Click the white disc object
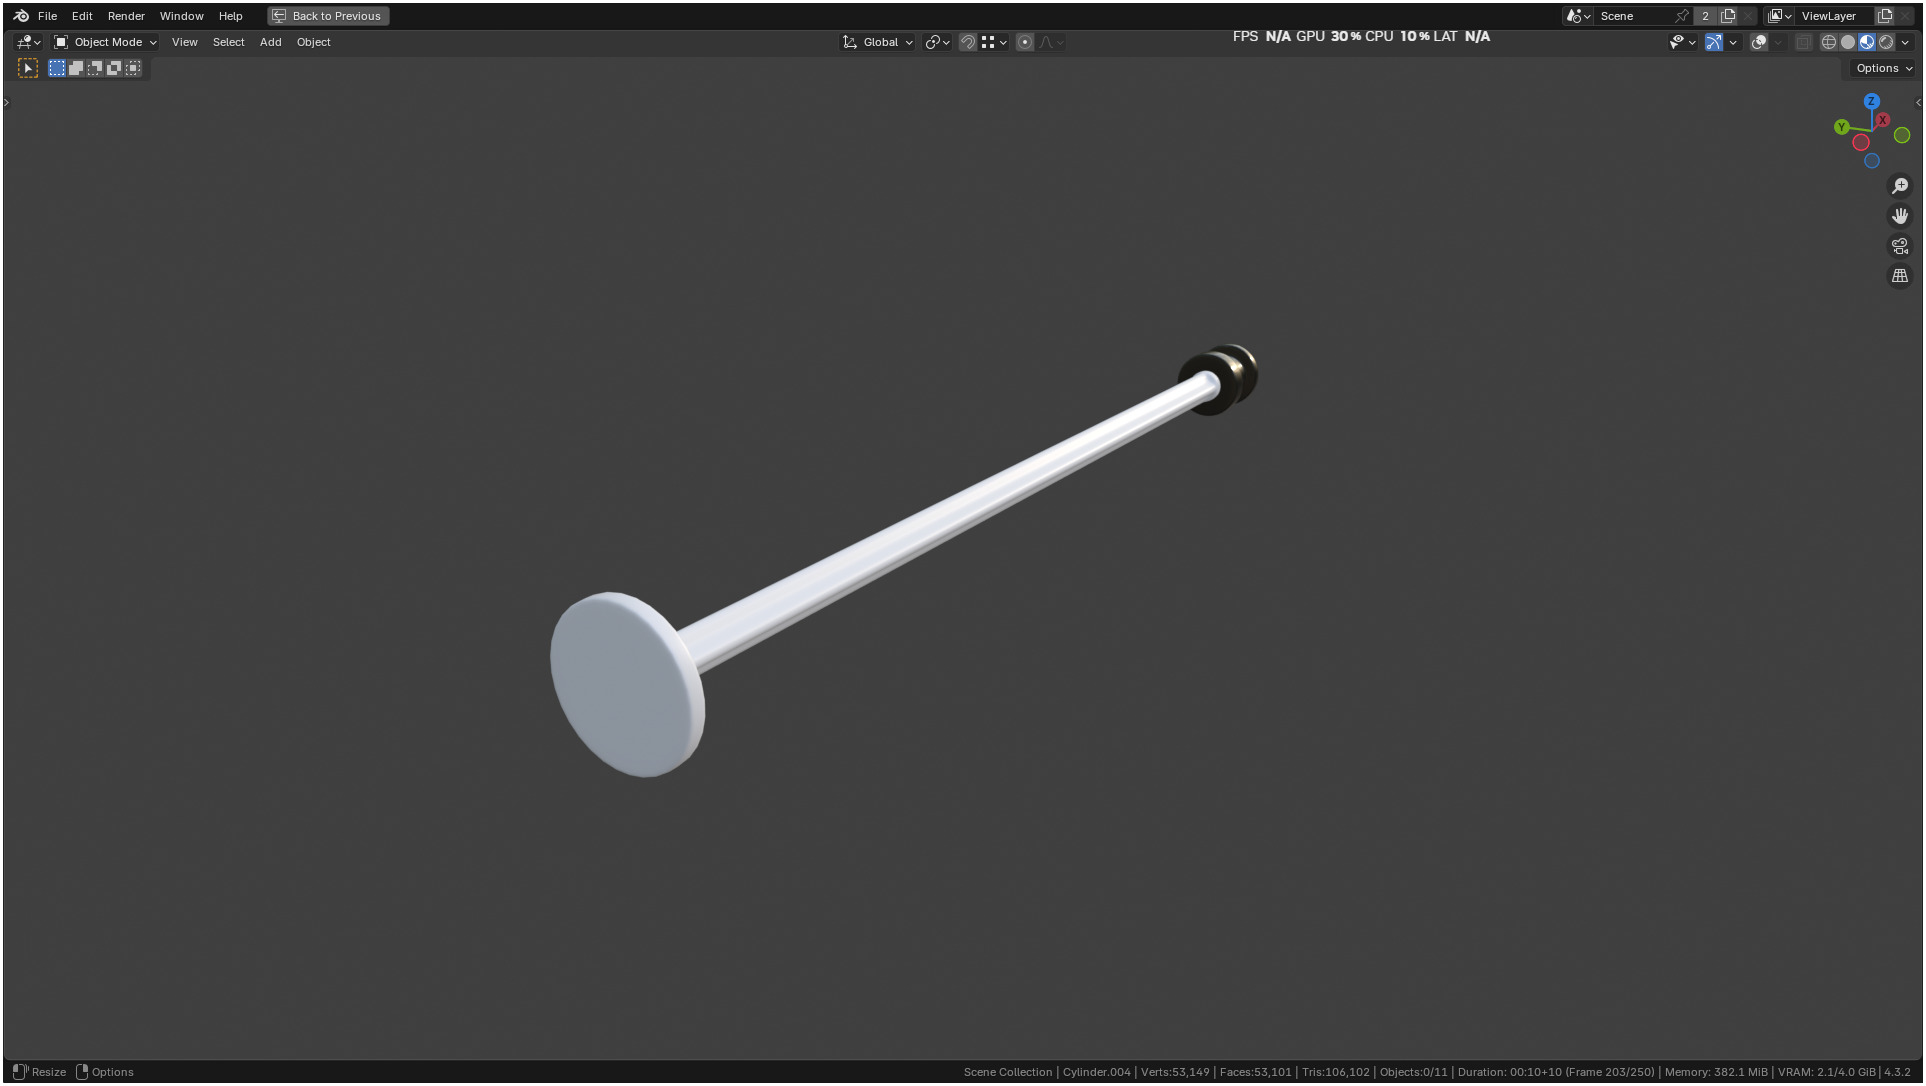This screenshot has height=1086, width=1926. click(x=627, y=684)
